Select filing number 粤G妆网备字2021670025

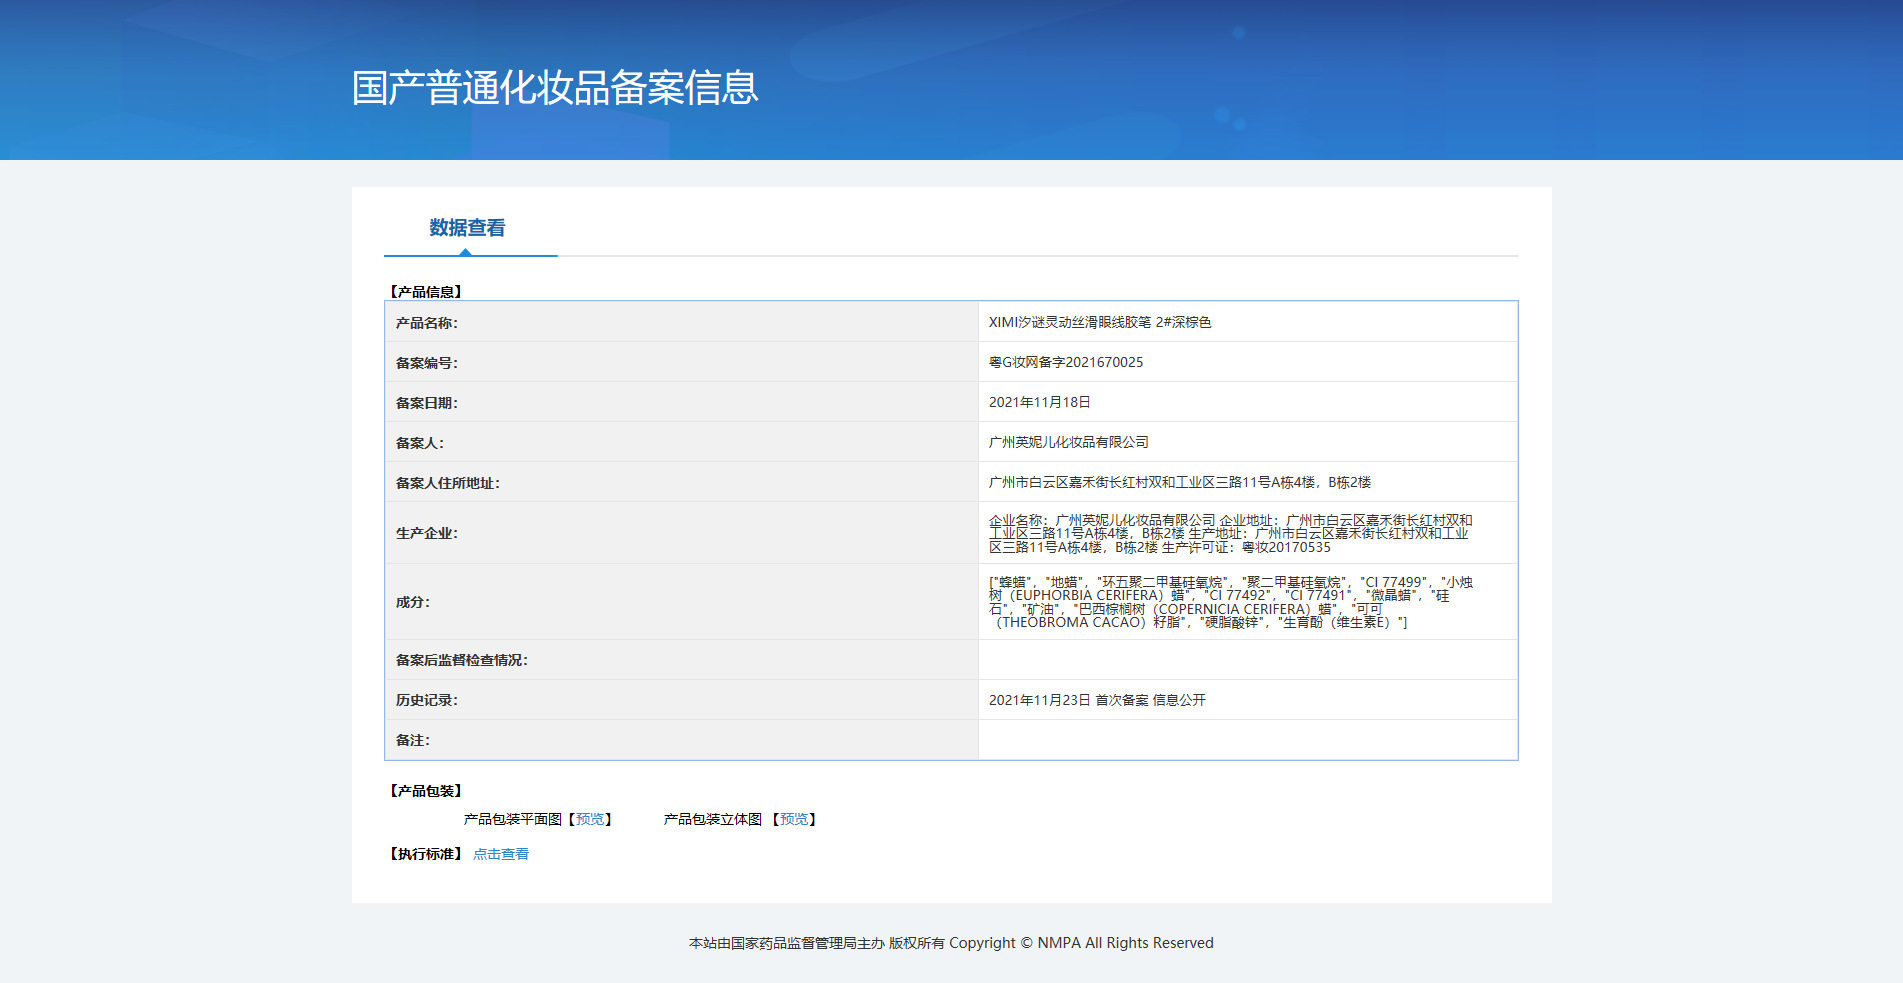tap(1066, 362)
